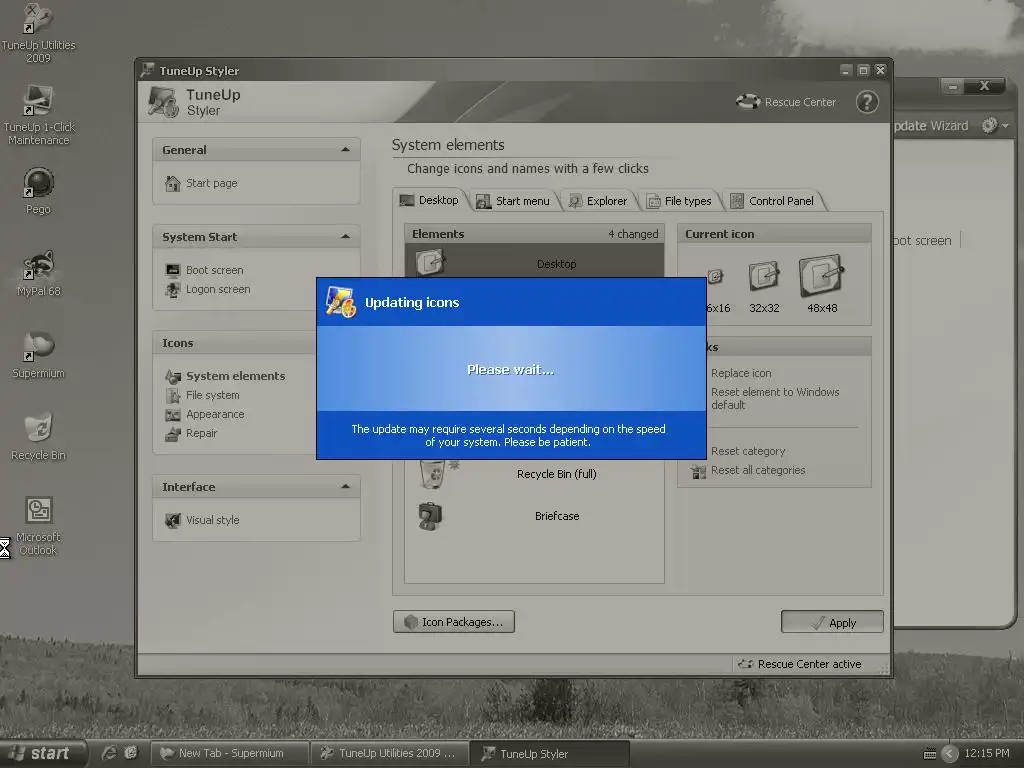Viewport: 1024px width, 768px height.
Task: Switch to TuneUp Utilities 2009 taskbar button
Action: (389, 753)
